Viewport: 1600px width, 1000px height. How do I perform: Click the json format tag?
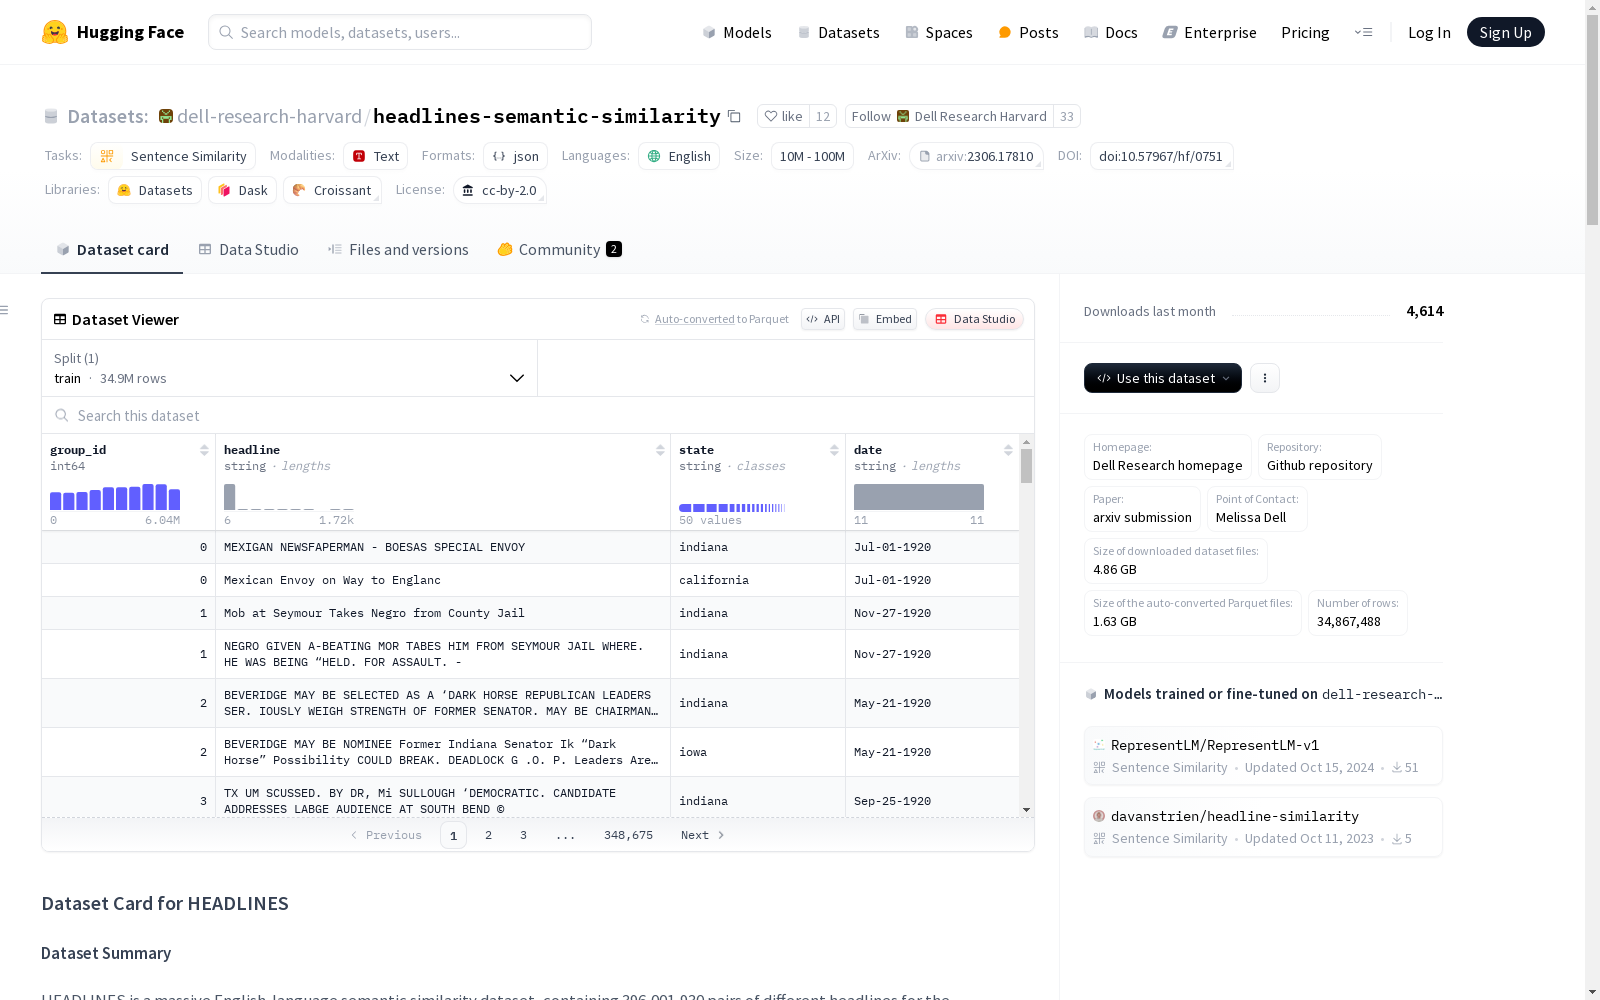tap(516, 156)
